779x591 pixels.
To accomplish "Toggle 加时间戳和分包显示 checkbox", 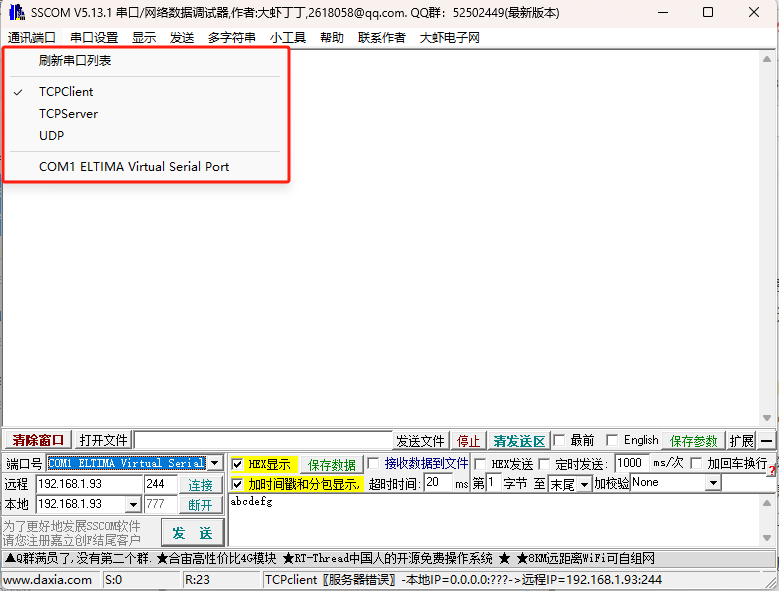I will (237, 484).
